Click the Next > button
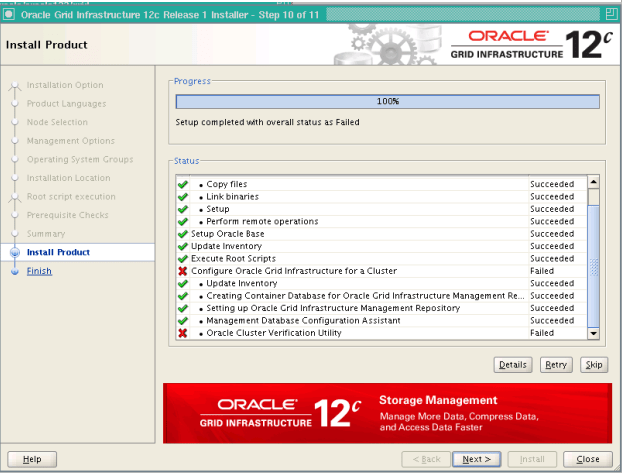The image size is (622, 473). 476,459
